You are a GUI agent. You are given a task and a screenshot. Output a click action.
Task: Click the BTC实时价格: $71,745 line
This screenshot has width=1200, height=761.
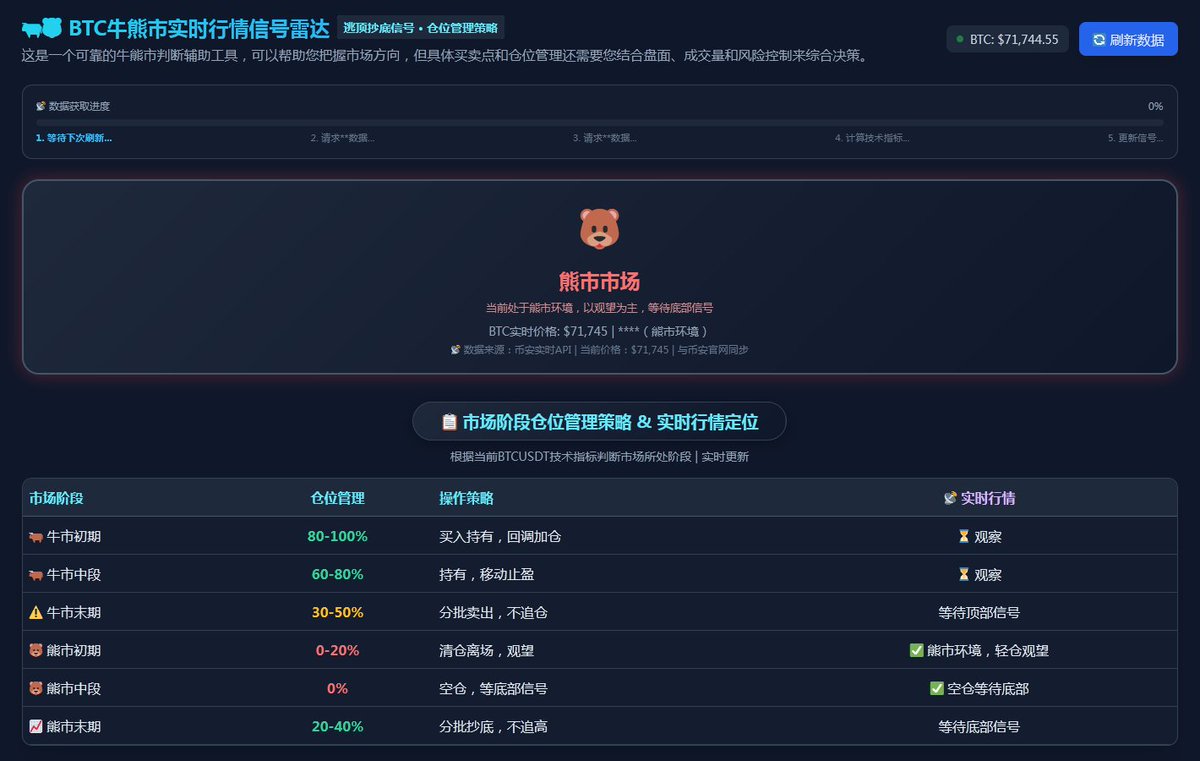point(599,331)
